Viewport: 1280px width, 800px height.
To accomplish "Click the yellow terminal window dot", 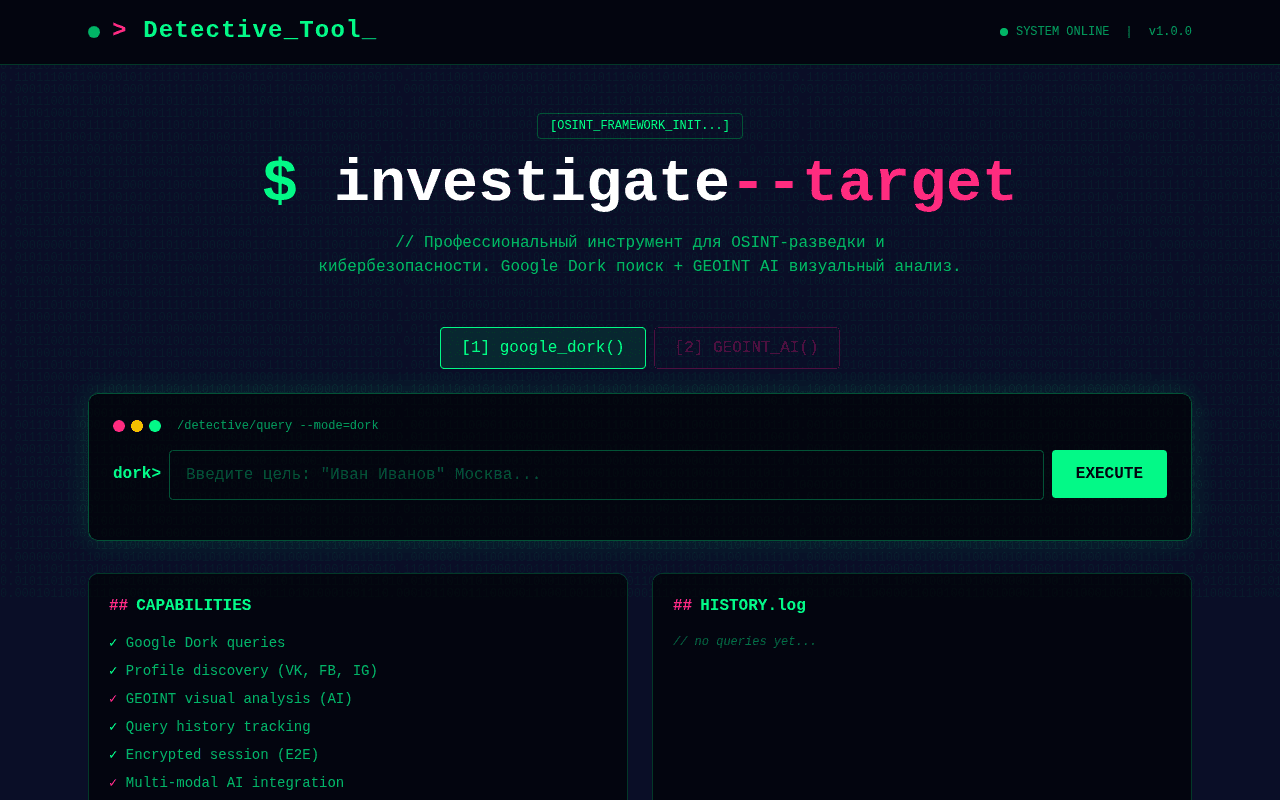I will [x=137, y=426].
